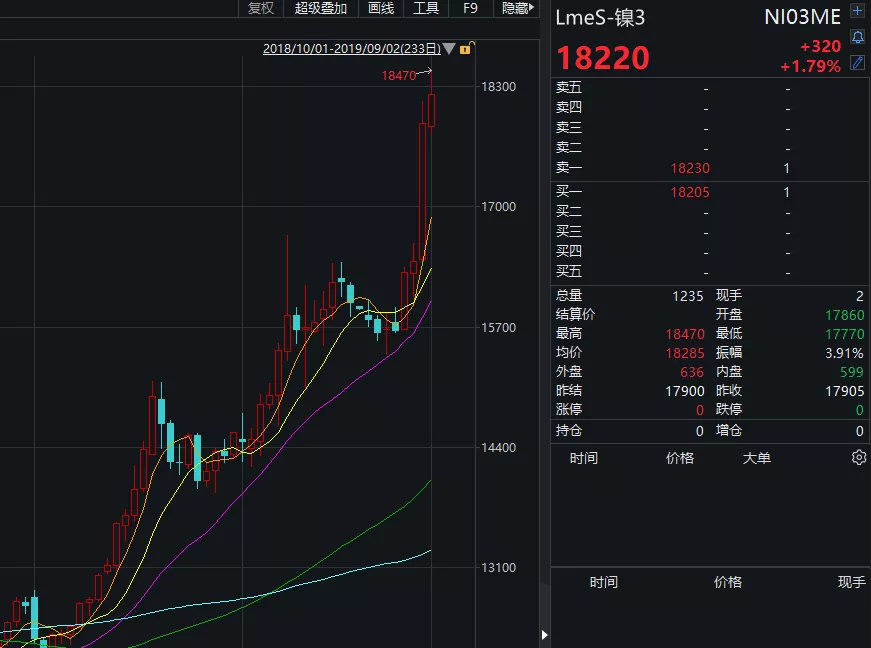
Task: Collapse panel with the white arrow splitter
Action: click(544, 635)
